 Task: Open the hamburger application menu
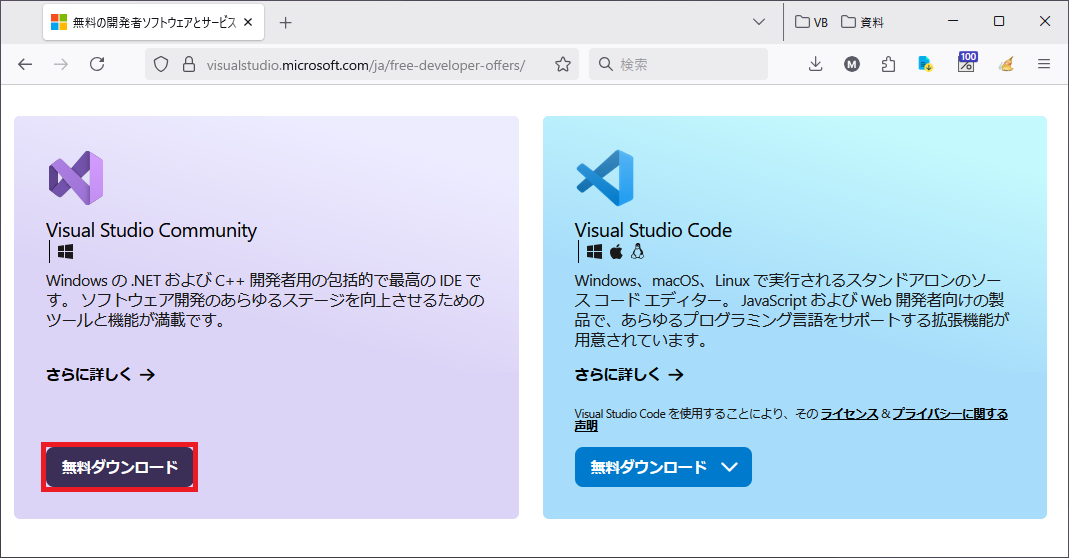pyautogui.click(x=1044, y=64)
